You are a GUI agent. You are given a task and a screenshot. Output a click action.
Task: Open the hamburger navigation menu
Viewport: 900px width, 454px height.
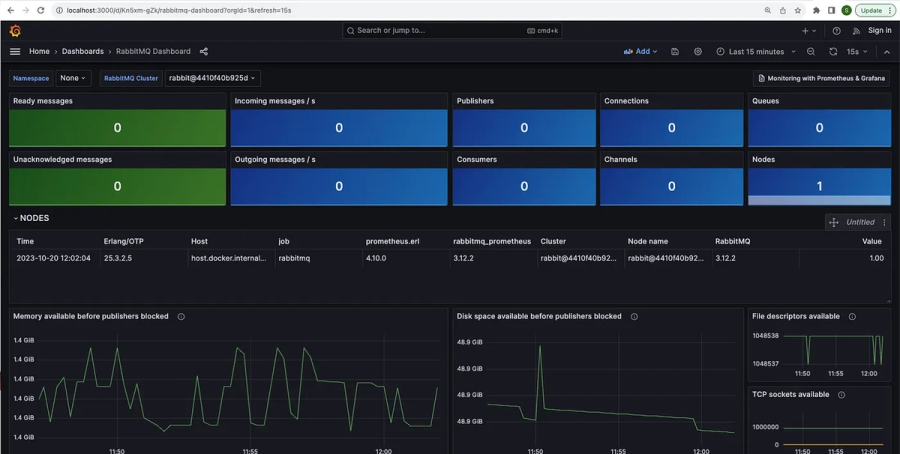[x=15, y=52]
